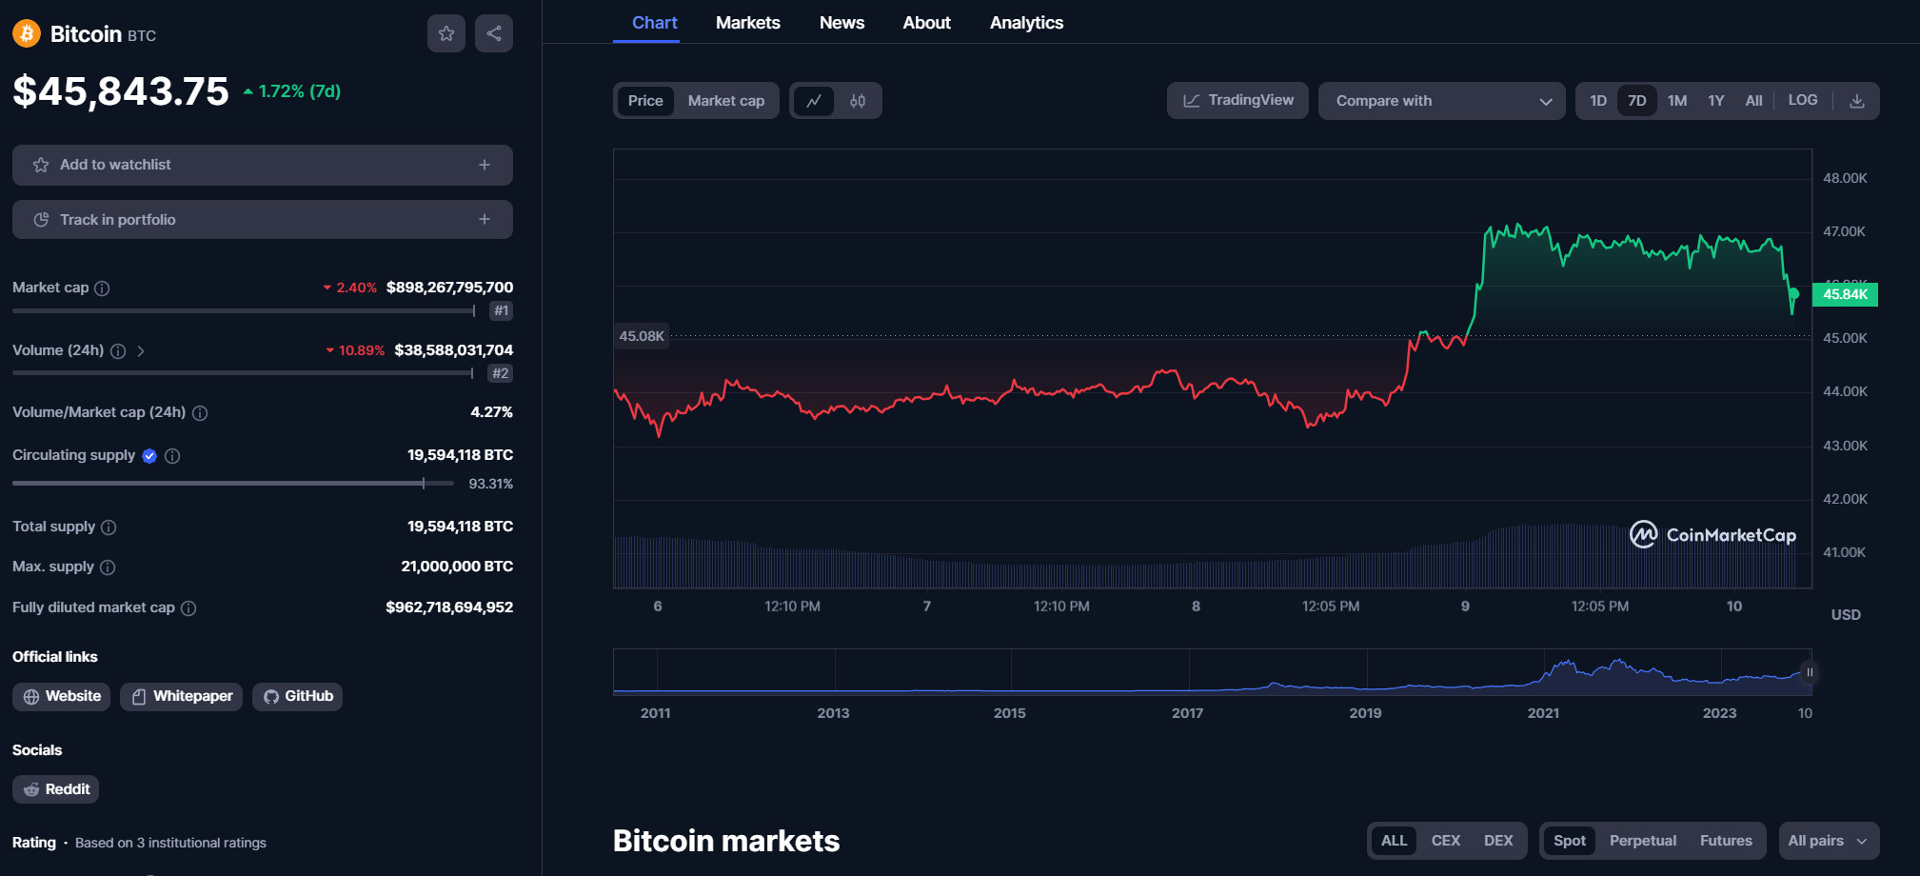Open Fully diluted market cap info icon
This screenshot has width=1920, height=876.
(188, 608)
